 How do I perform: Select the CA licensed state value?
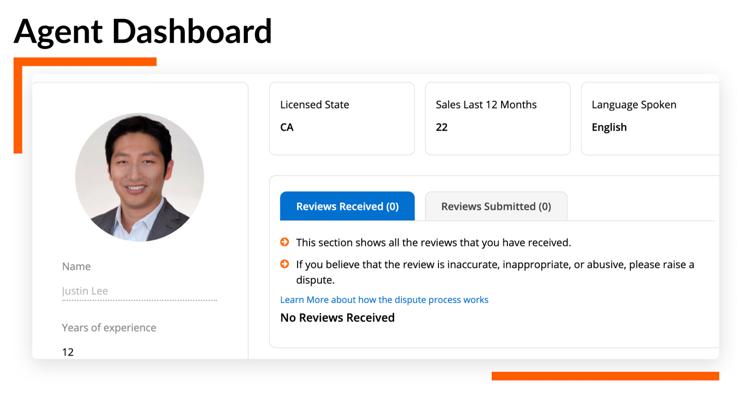(x=287, y=127)
